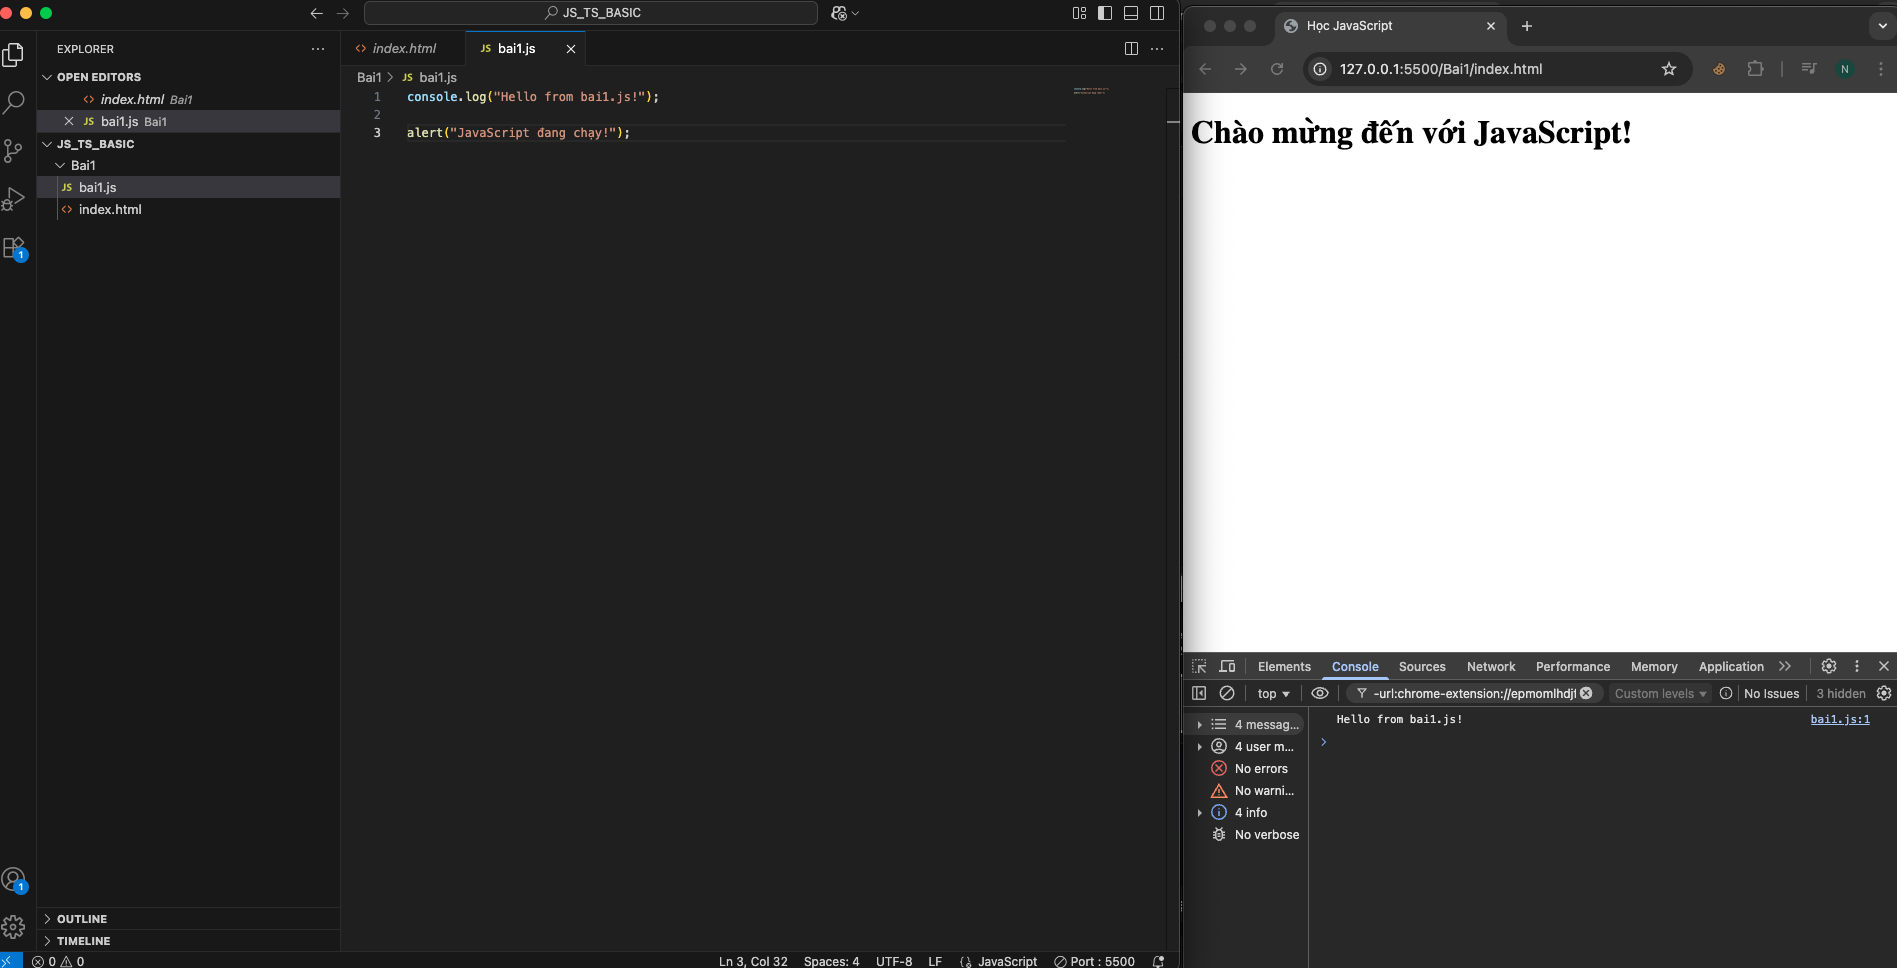Toggle the primary side bar layout button

[1105, 13]
